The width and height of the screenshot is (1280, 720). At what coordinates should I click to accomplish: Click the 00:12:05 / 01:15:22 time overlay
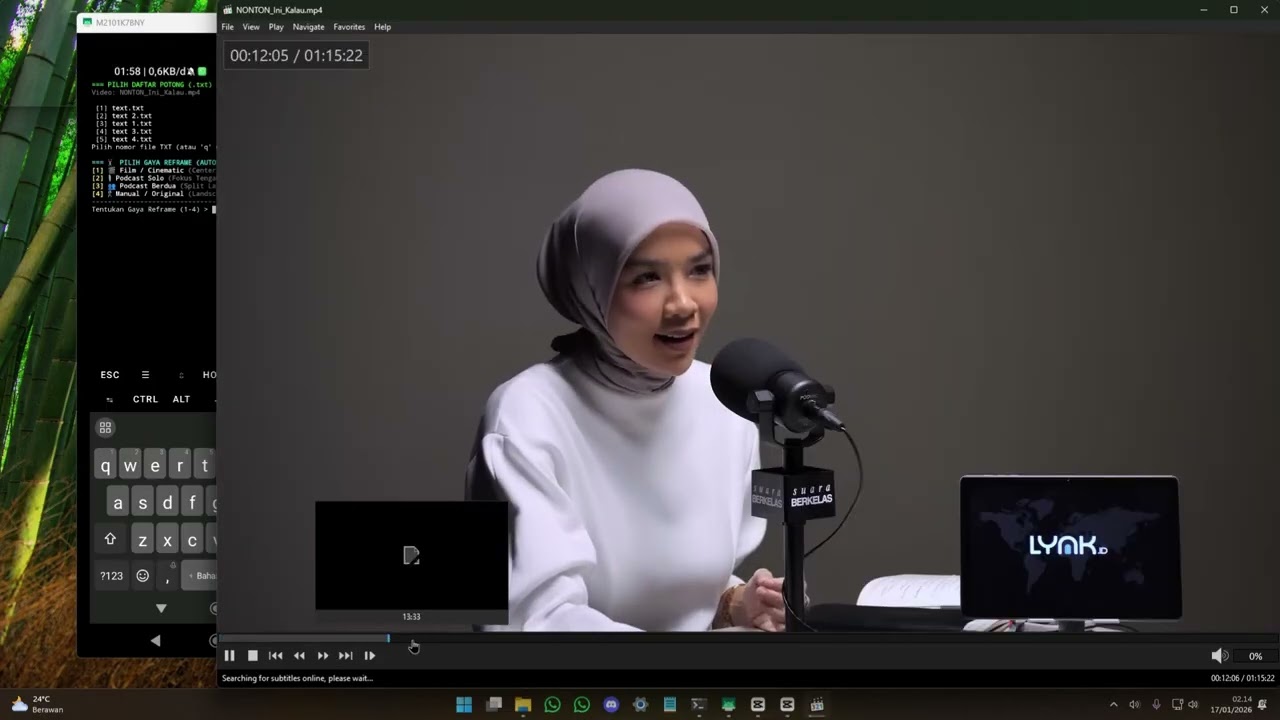[x=296, y=56]
